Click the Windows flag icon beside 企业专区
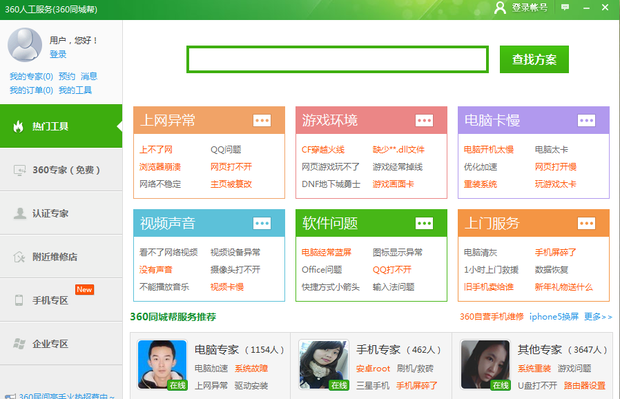This screenshot has height=399, width=620. (19, 344)
